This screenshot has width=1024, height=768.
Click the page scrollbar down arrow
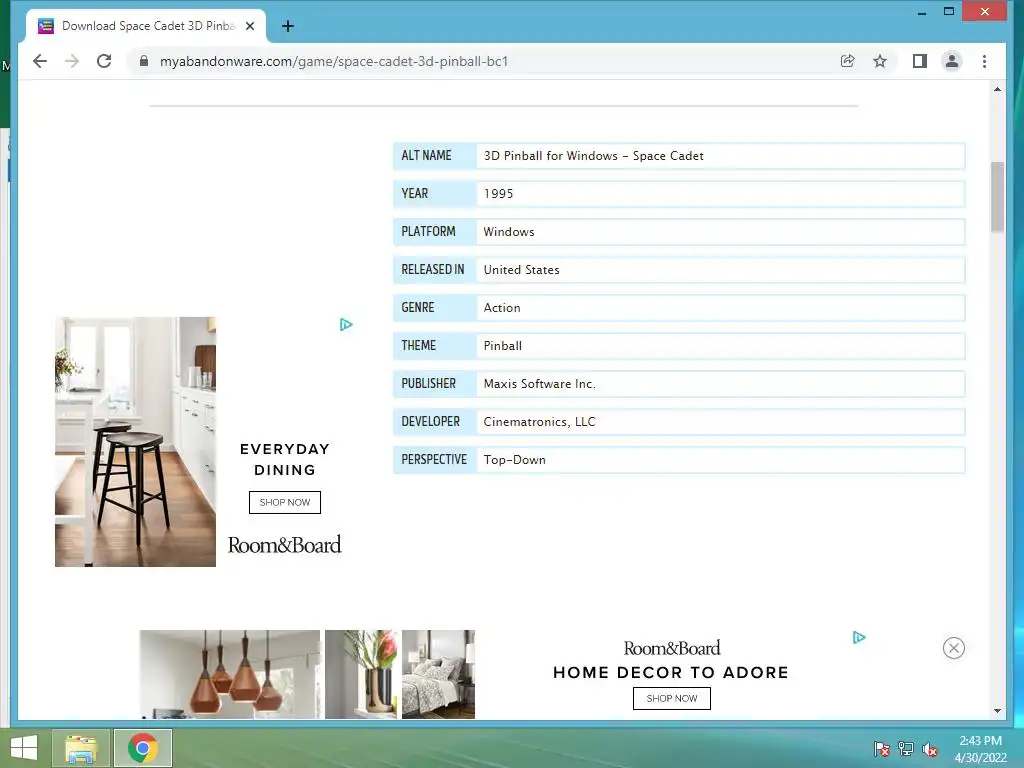click(997, 711)
